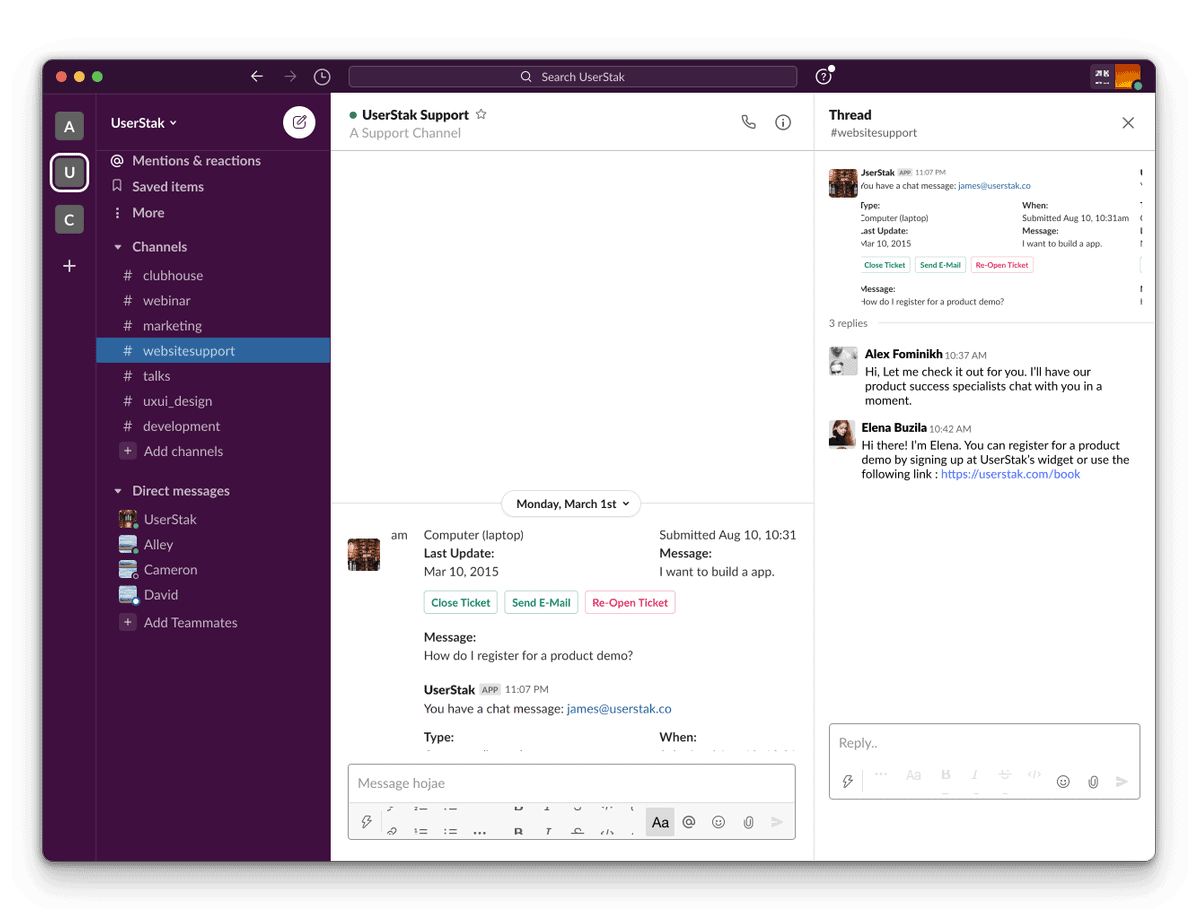Screen dimensions: 1200x921
Task: Send the thread reply with arrow icon
Action: [x=1122, y=781]
